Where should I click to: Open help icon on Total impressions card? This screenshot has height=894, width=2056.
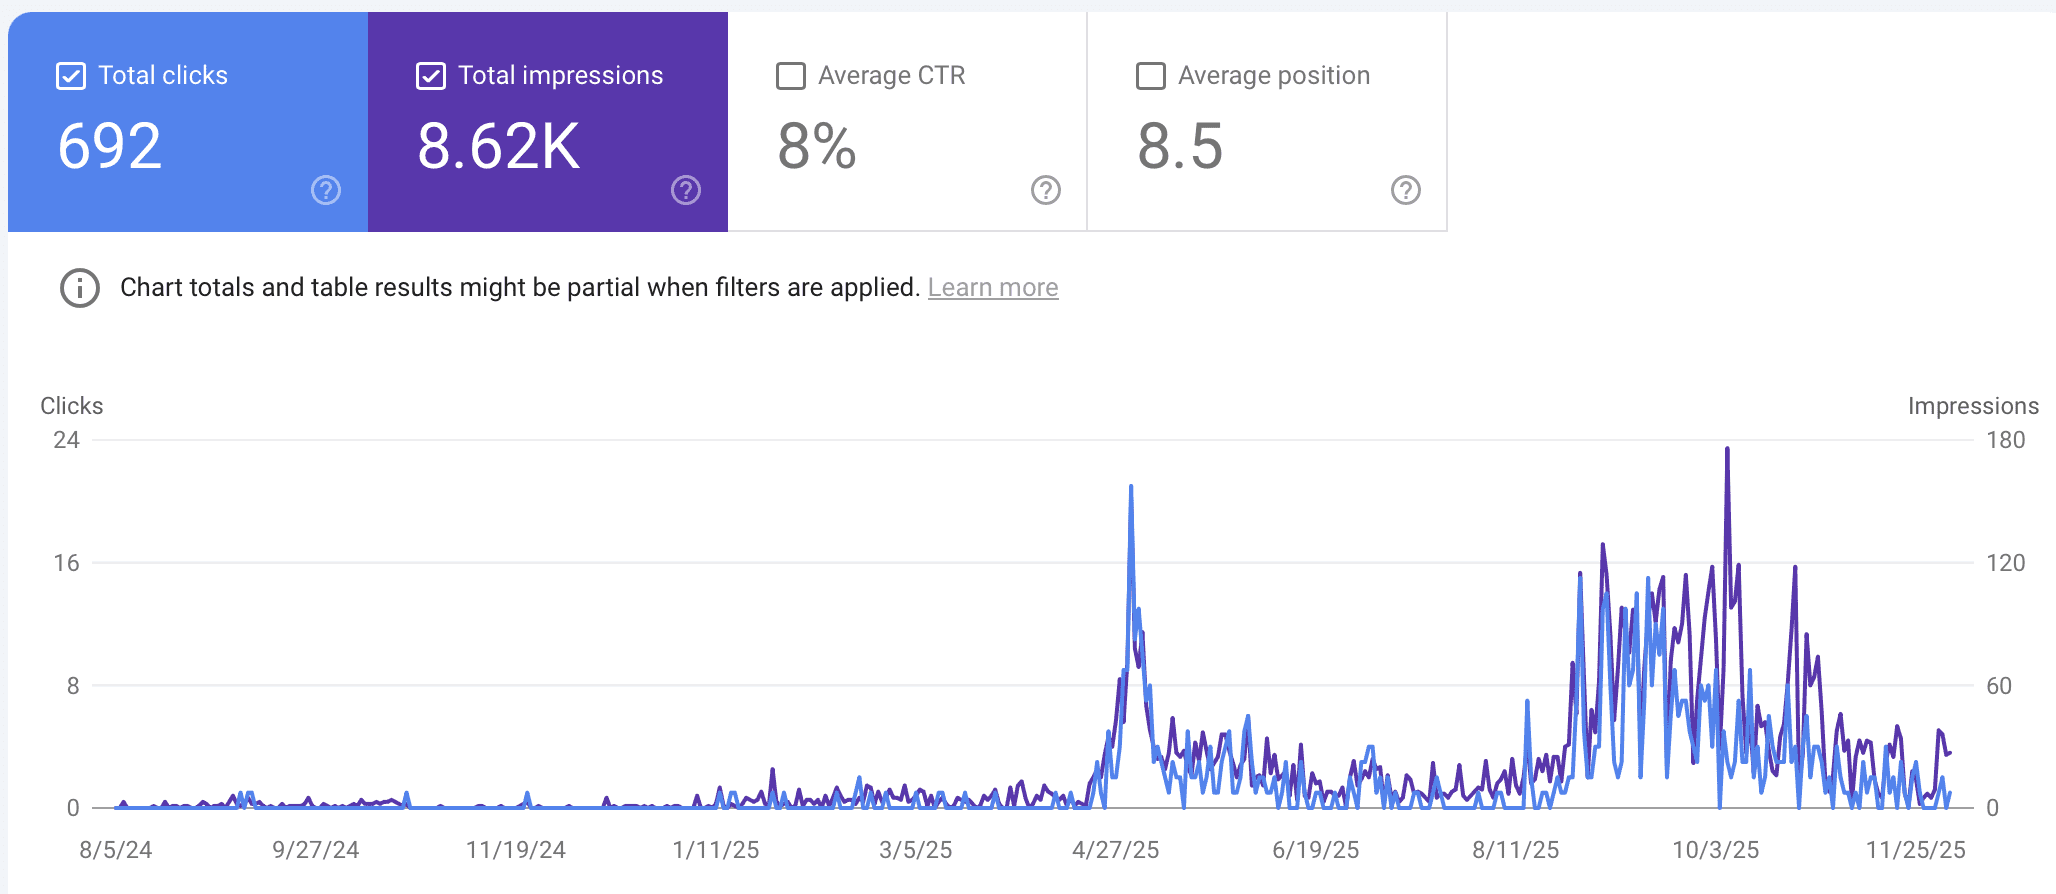[686, 190]
